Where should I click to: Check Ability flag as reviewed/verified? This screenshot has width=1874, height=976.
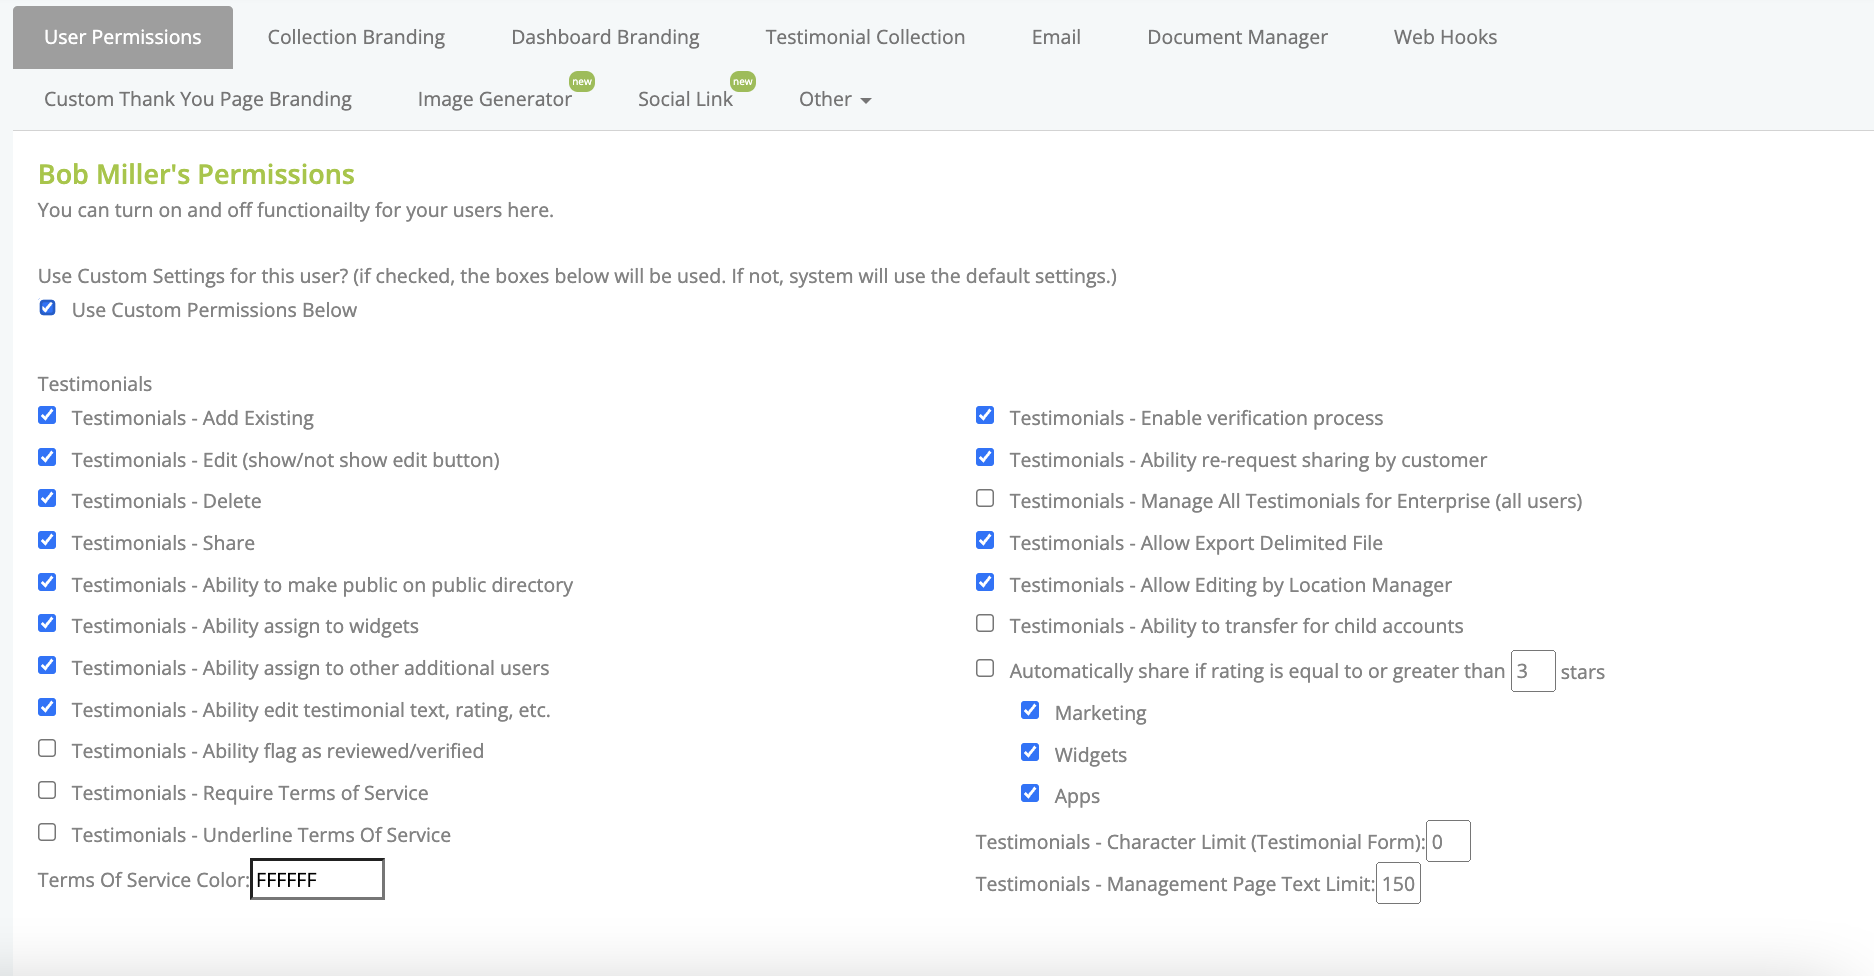(x=47, y=748)
